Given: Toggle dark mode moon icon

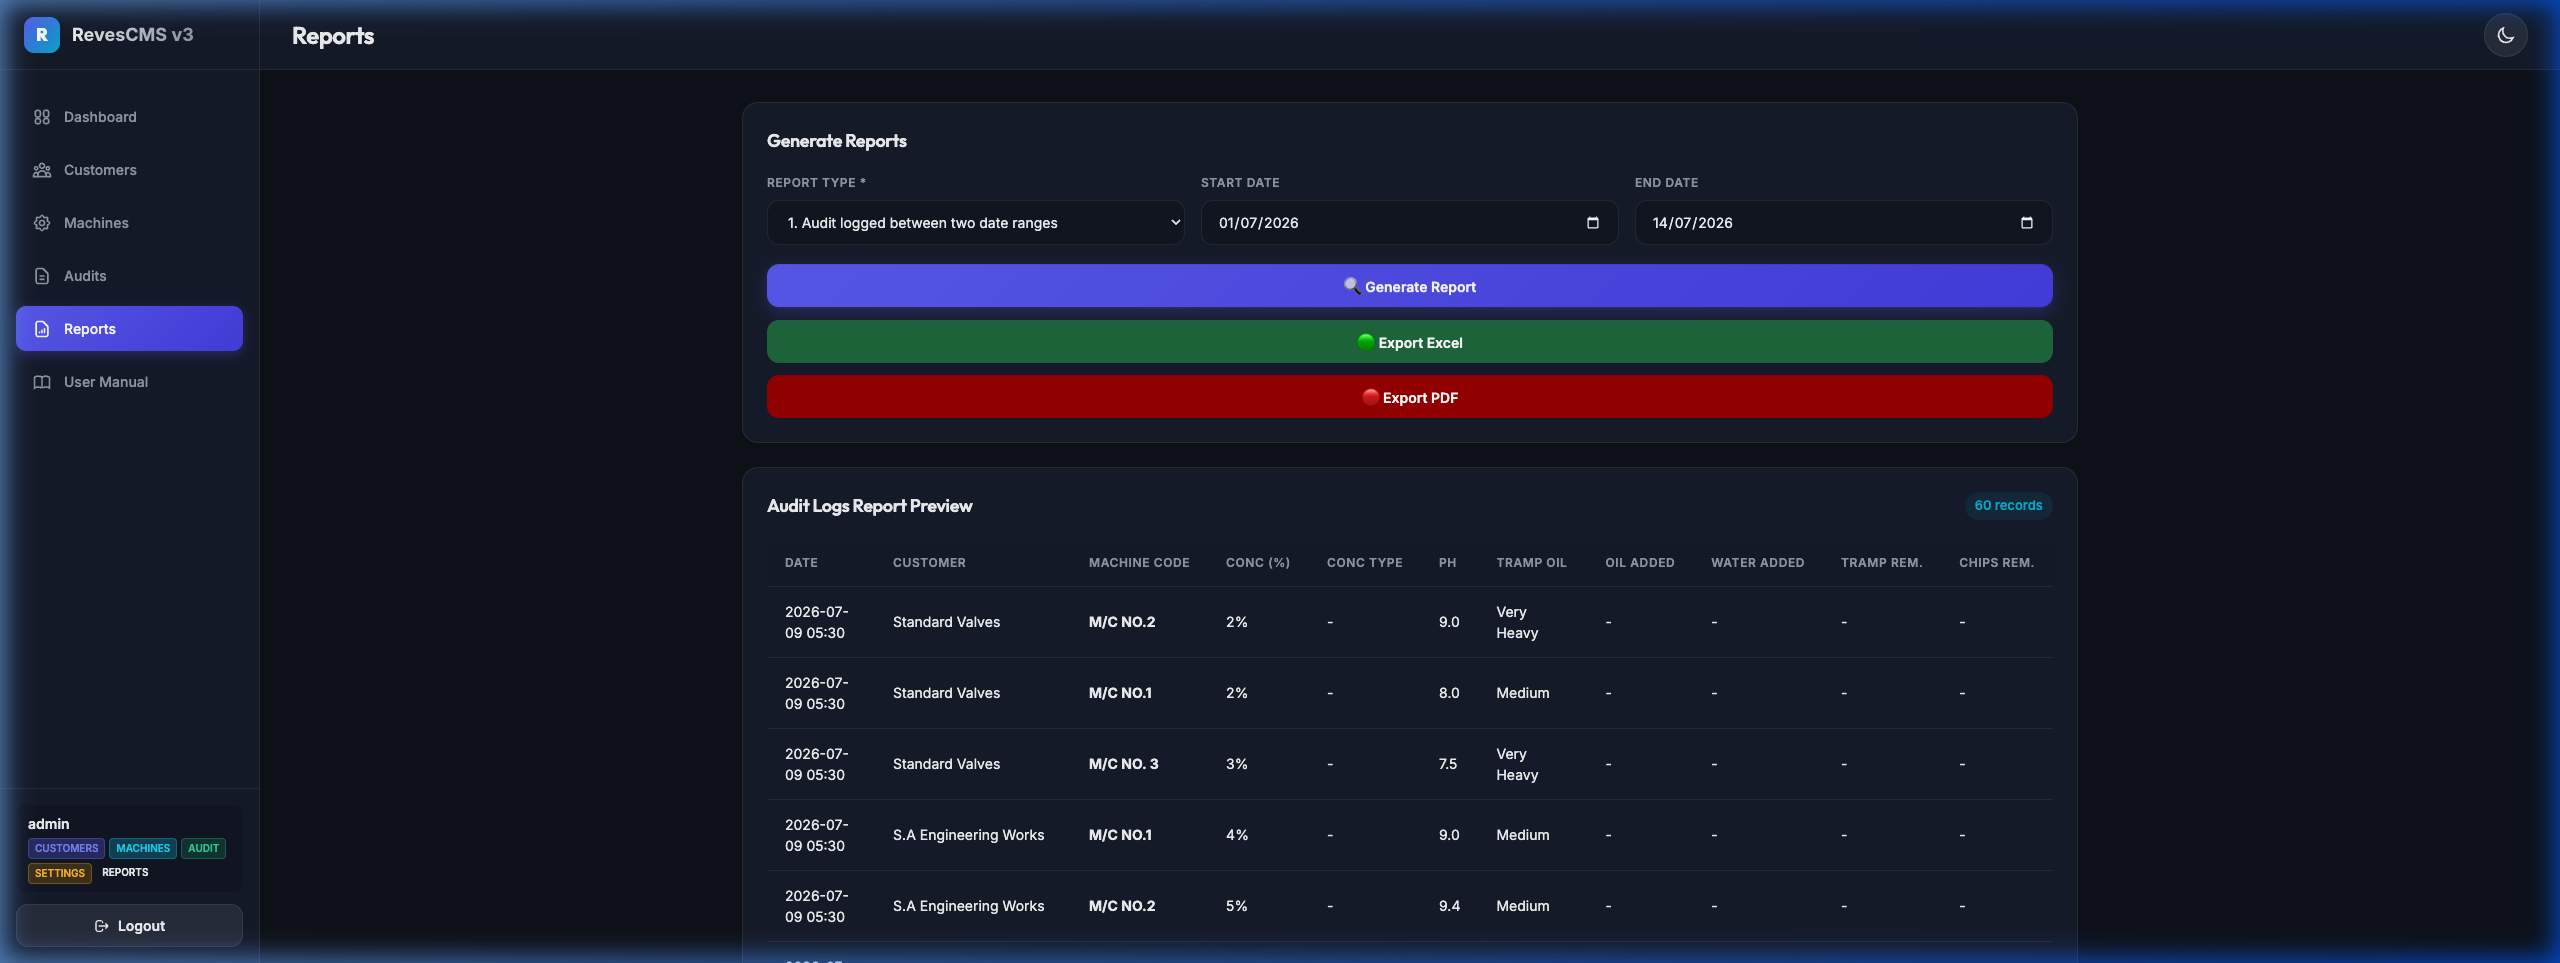Looking at the screenshot, I should coord(2505,36).
